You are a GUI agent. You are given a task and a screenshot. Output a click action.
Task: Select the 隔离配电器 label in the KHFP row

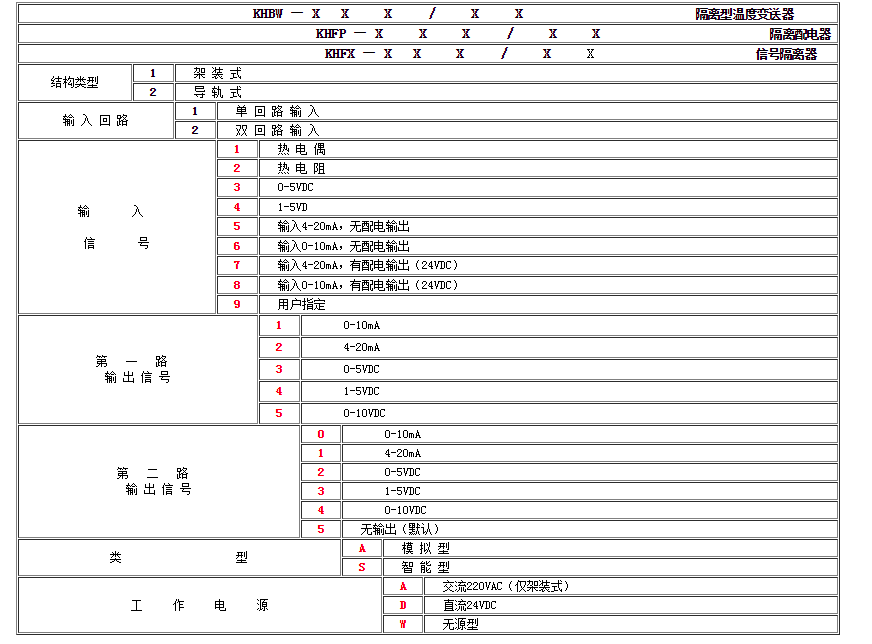[799, 34]
